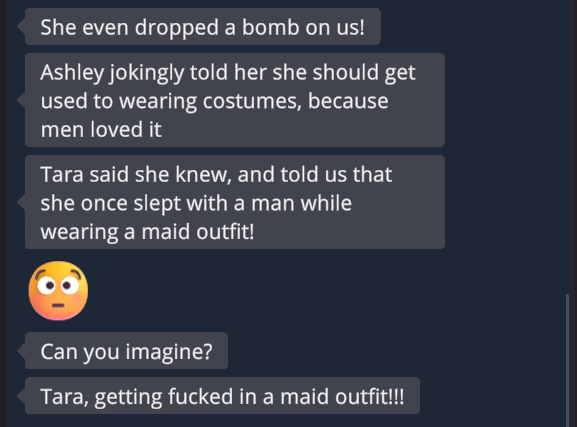Click the bubble tail of "She even dropped" message
Image resolution: width=577 pixels, height=427 pixels.
(x=21, y=27)
